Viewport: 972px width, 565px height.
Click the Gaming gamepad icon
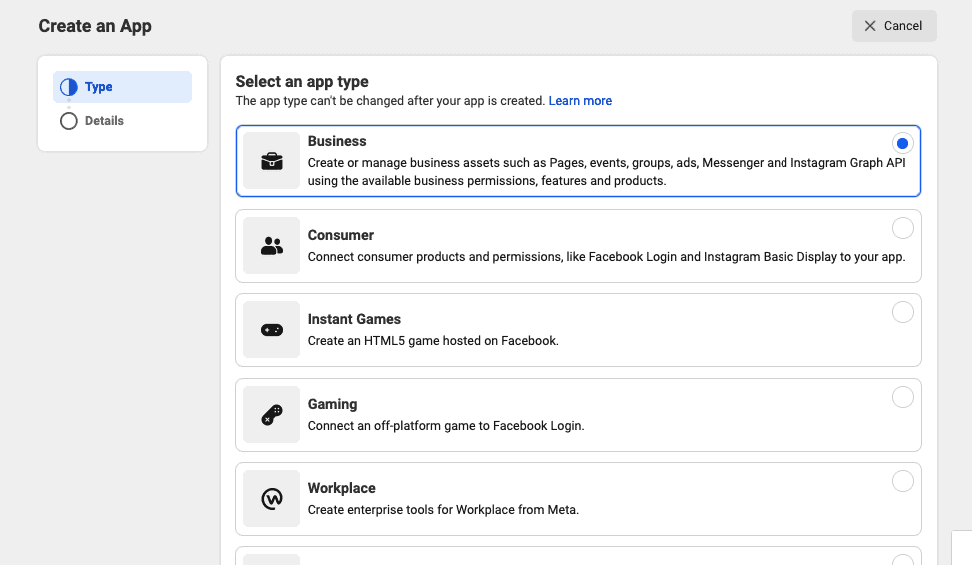(272, 415)
